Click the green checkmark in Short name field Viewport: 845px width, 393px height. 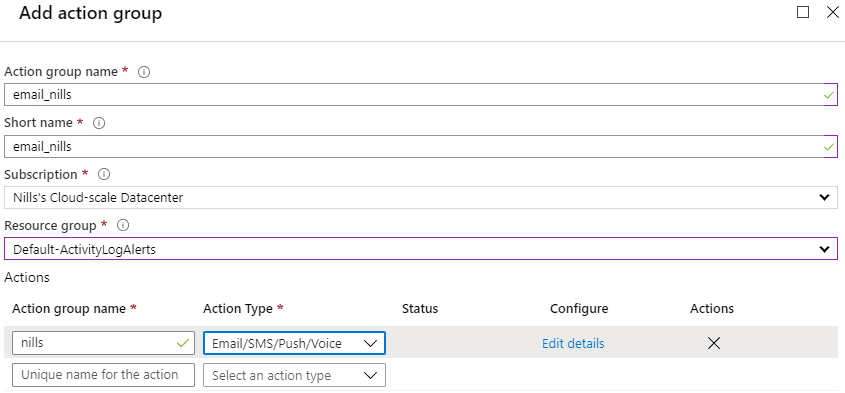829,147
